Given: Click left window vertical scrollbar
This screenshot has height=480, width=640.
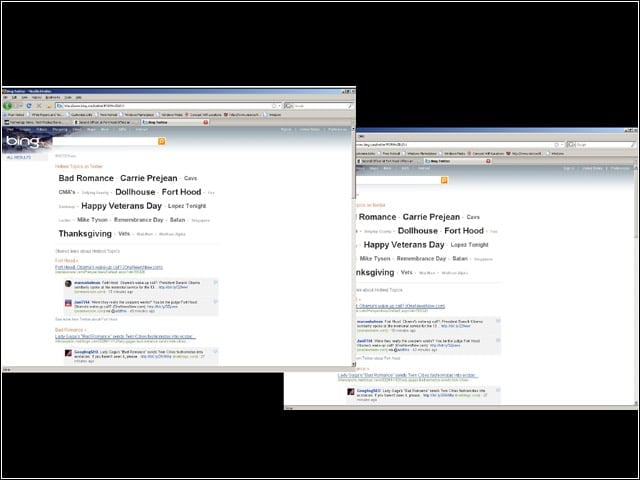Looking at the screenshot, I should [353, 245].
